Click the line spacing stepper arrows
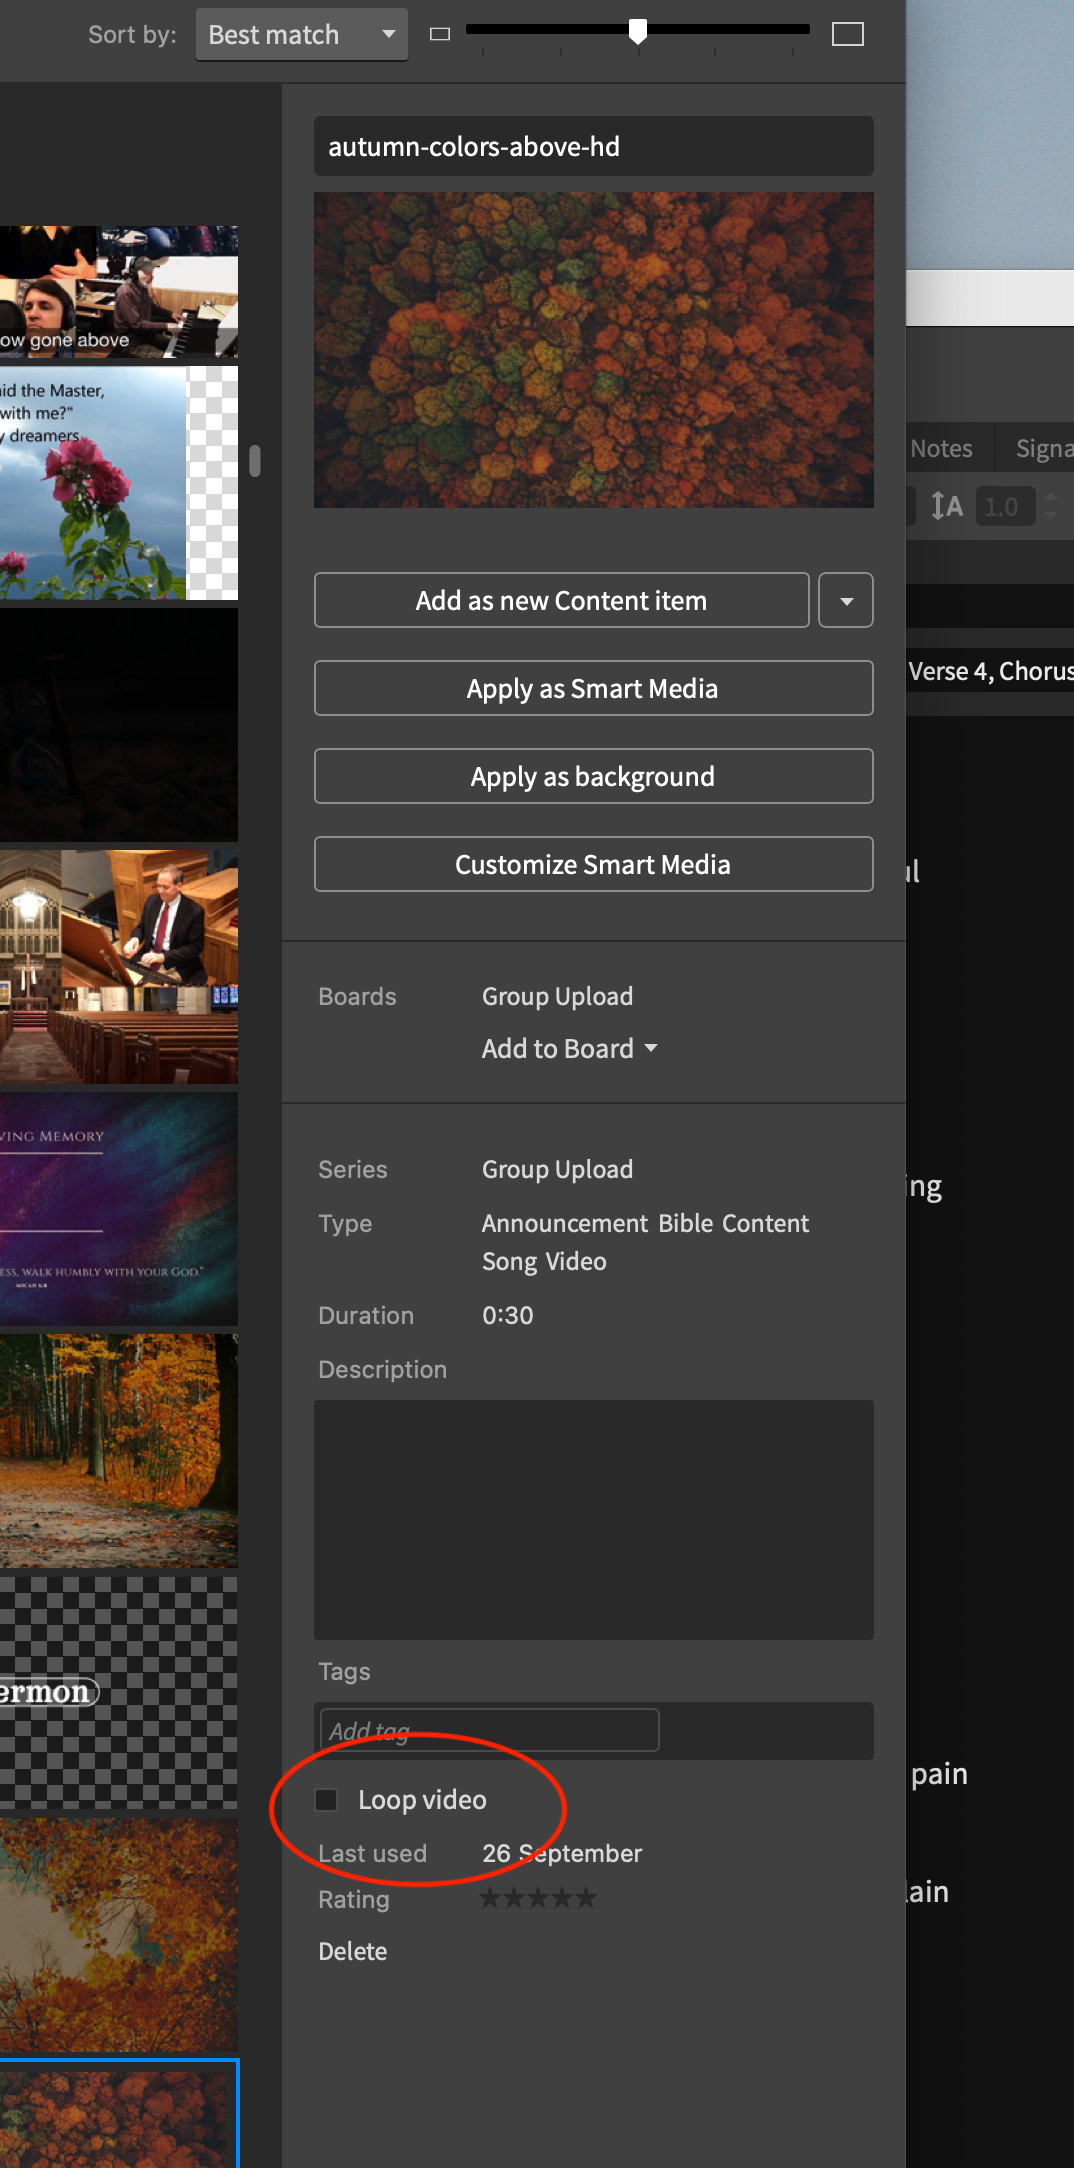1074x2168 pixels. [1050, 506]
